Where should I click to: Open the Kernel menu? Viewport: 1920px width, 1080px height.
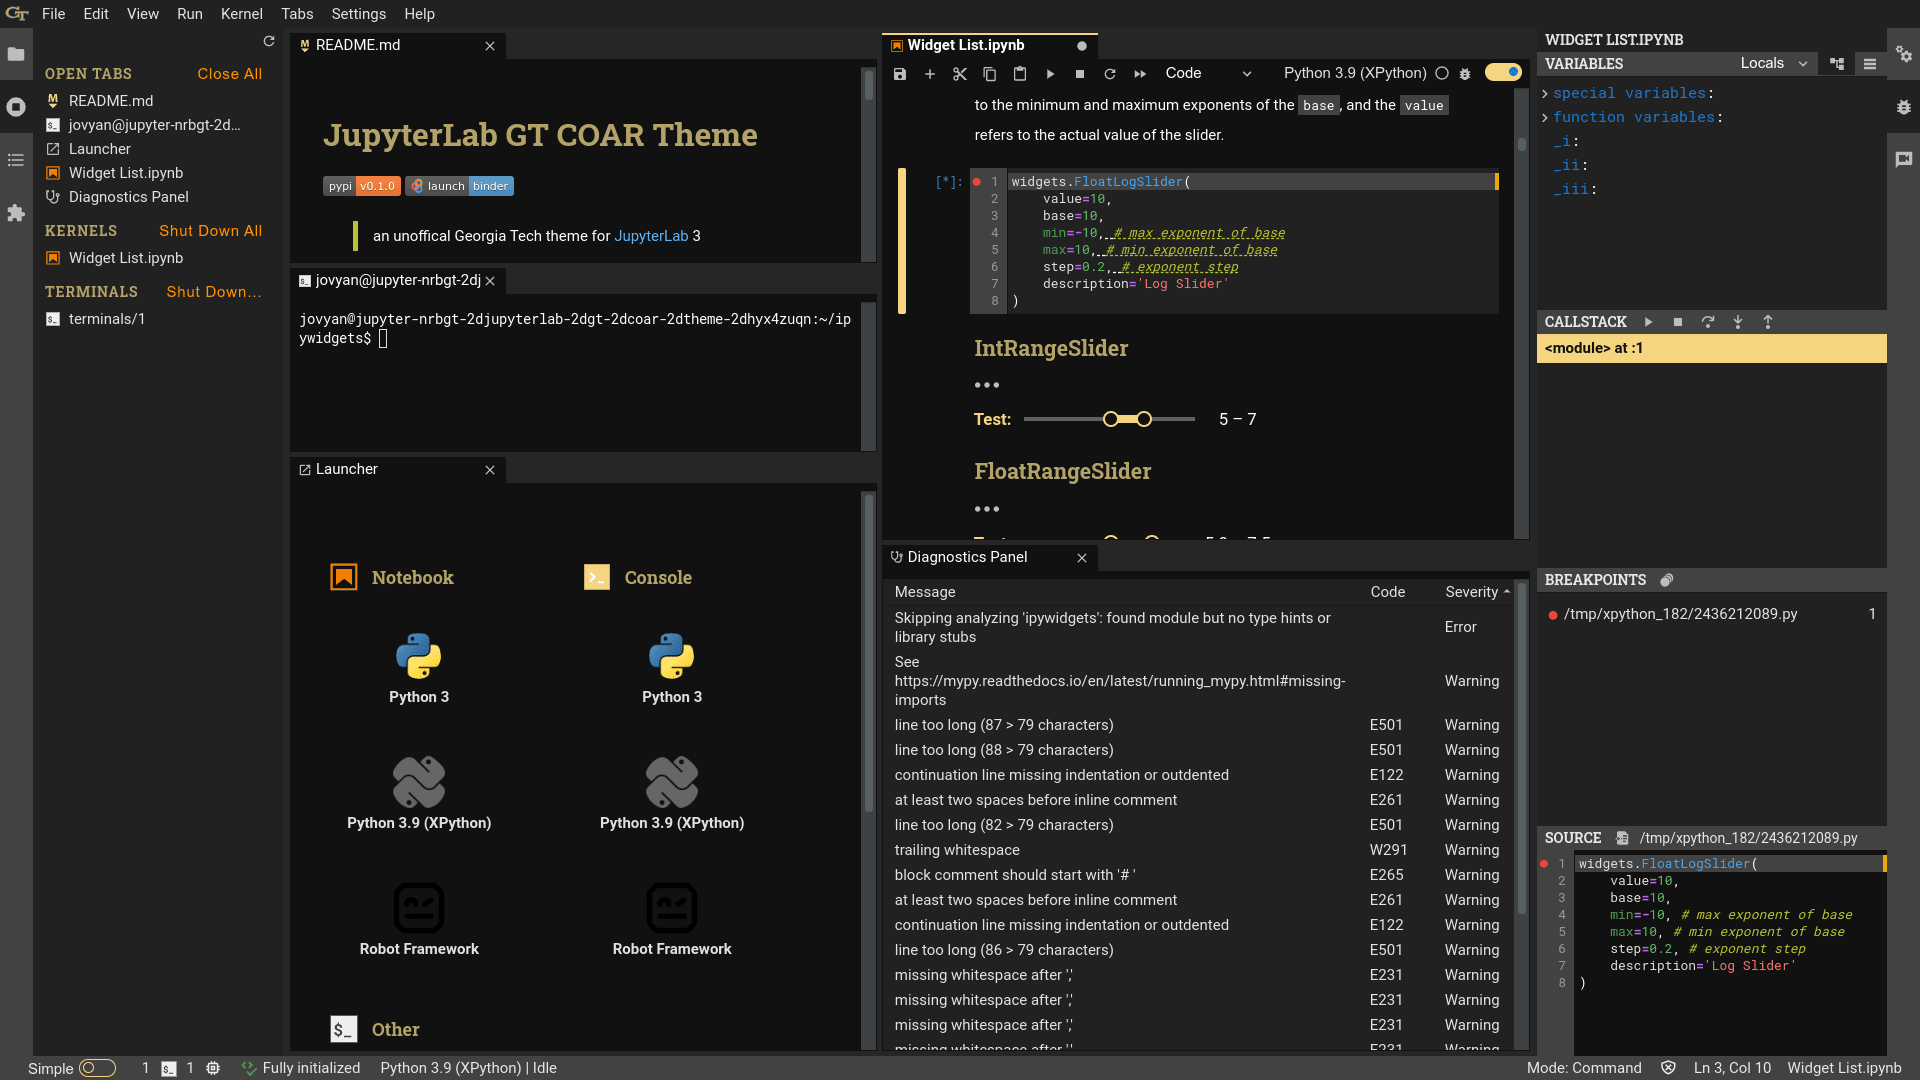pyautogui.click(x=241, y=14)
